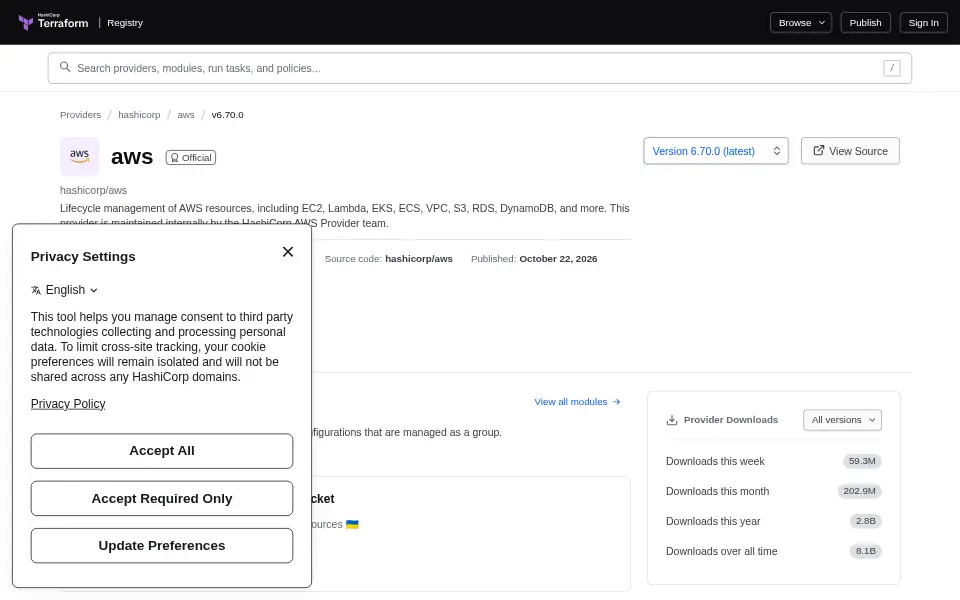Click the hashicorp breadcrumb

click(x=139, y=114)
